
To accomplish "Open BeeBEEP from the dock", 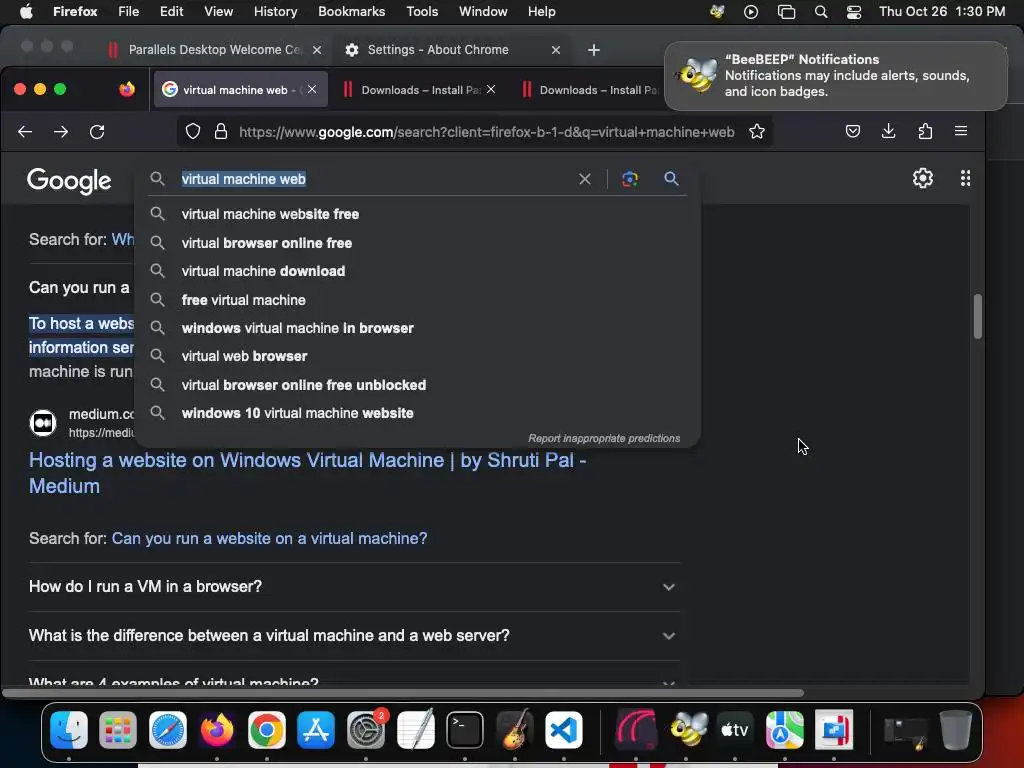I will pyautogui.click(x=686, y=729).
